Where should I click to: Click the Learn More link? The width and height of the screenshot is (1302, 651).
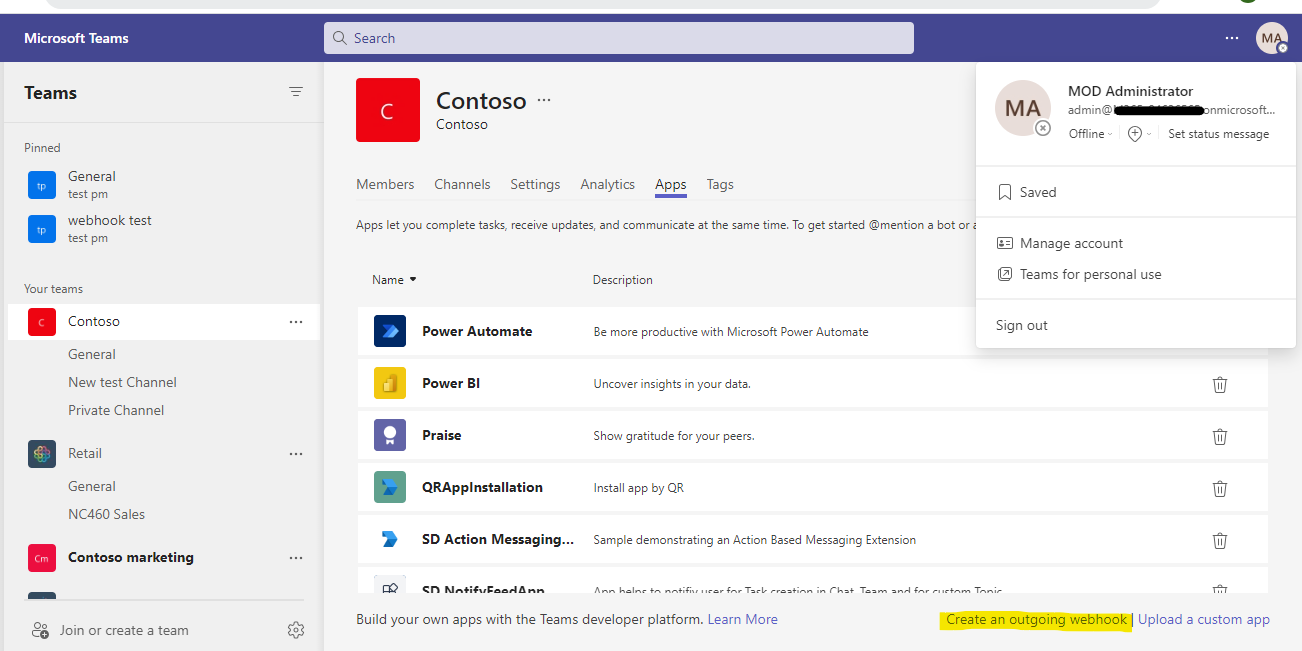742,619
